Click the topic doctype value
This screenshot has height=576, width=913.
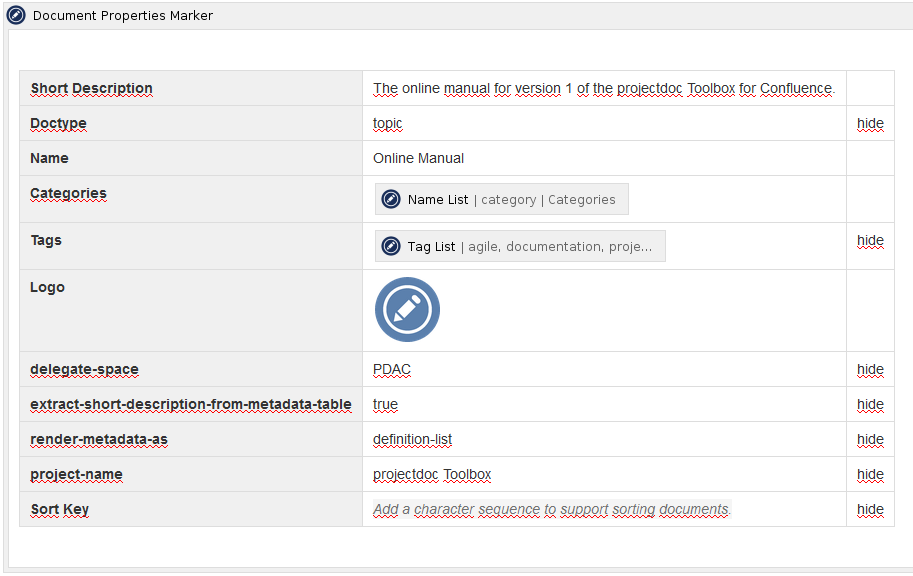click(x=387, y=124)
